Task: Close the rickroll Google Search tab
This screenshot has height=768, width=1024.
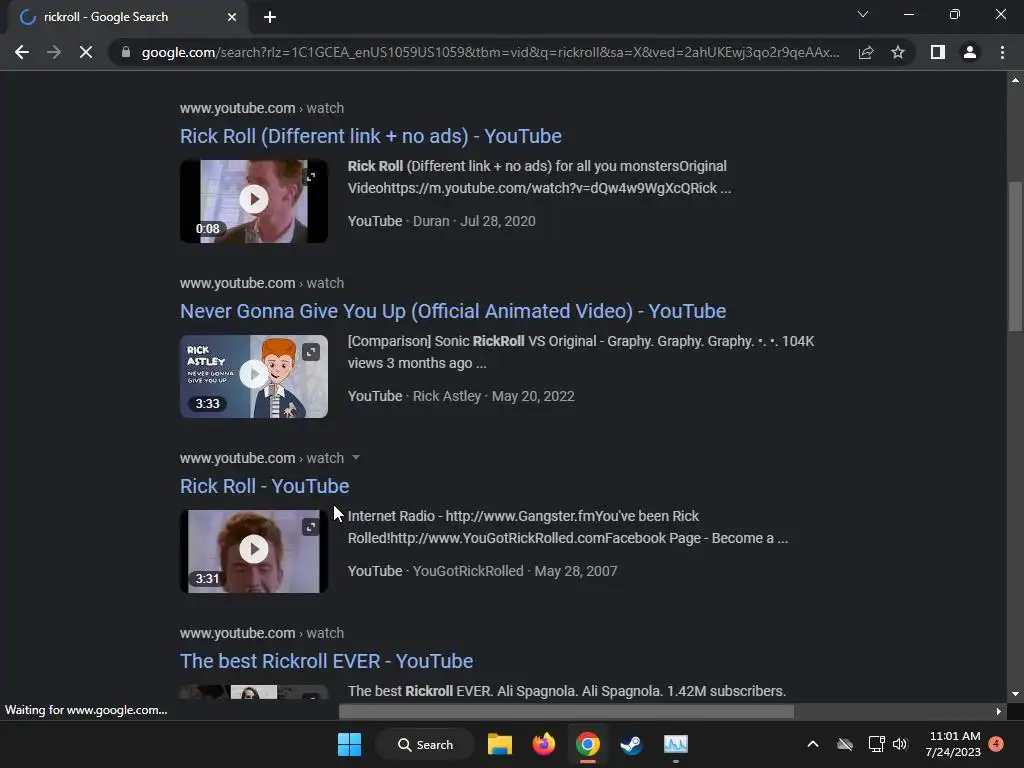Action: (x=232, y=17)
